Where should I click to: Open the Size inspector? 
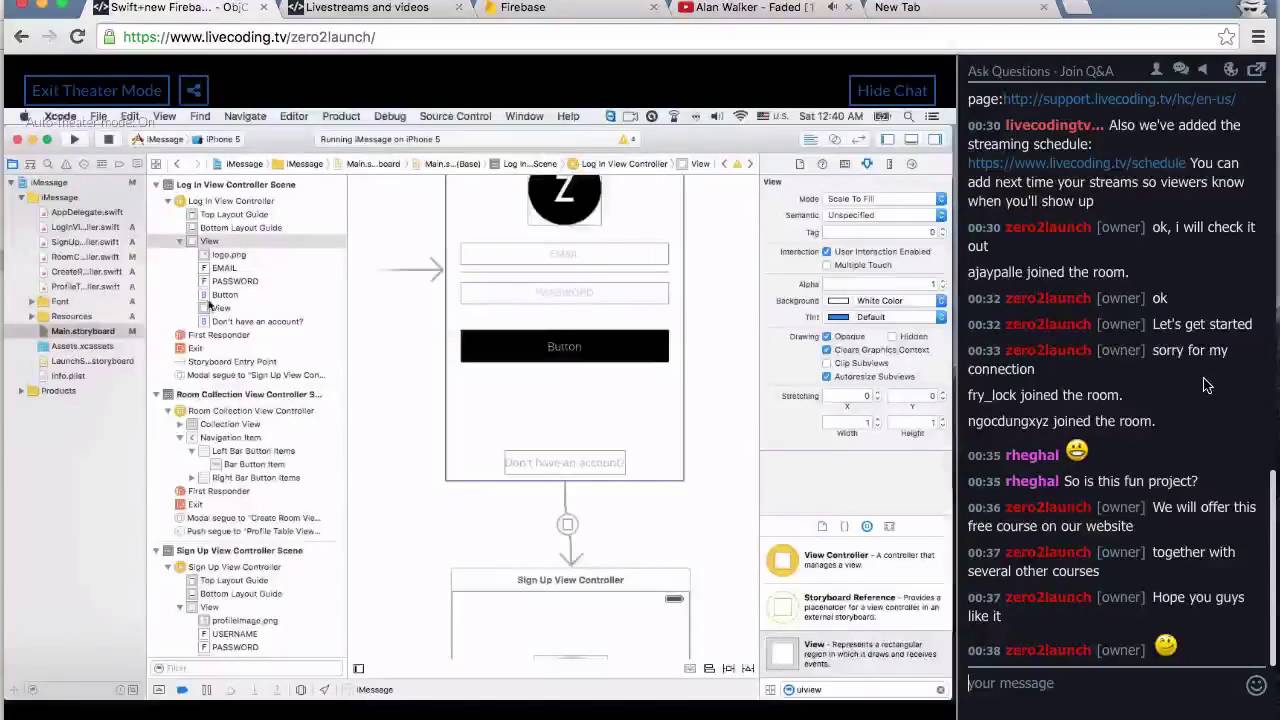click(889, 164)
